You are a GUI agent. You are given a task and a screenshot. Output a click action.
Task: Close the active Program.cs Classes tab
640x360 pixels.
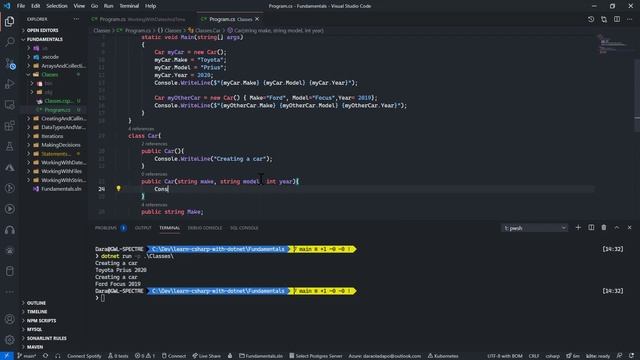click(x=257, y=19)
